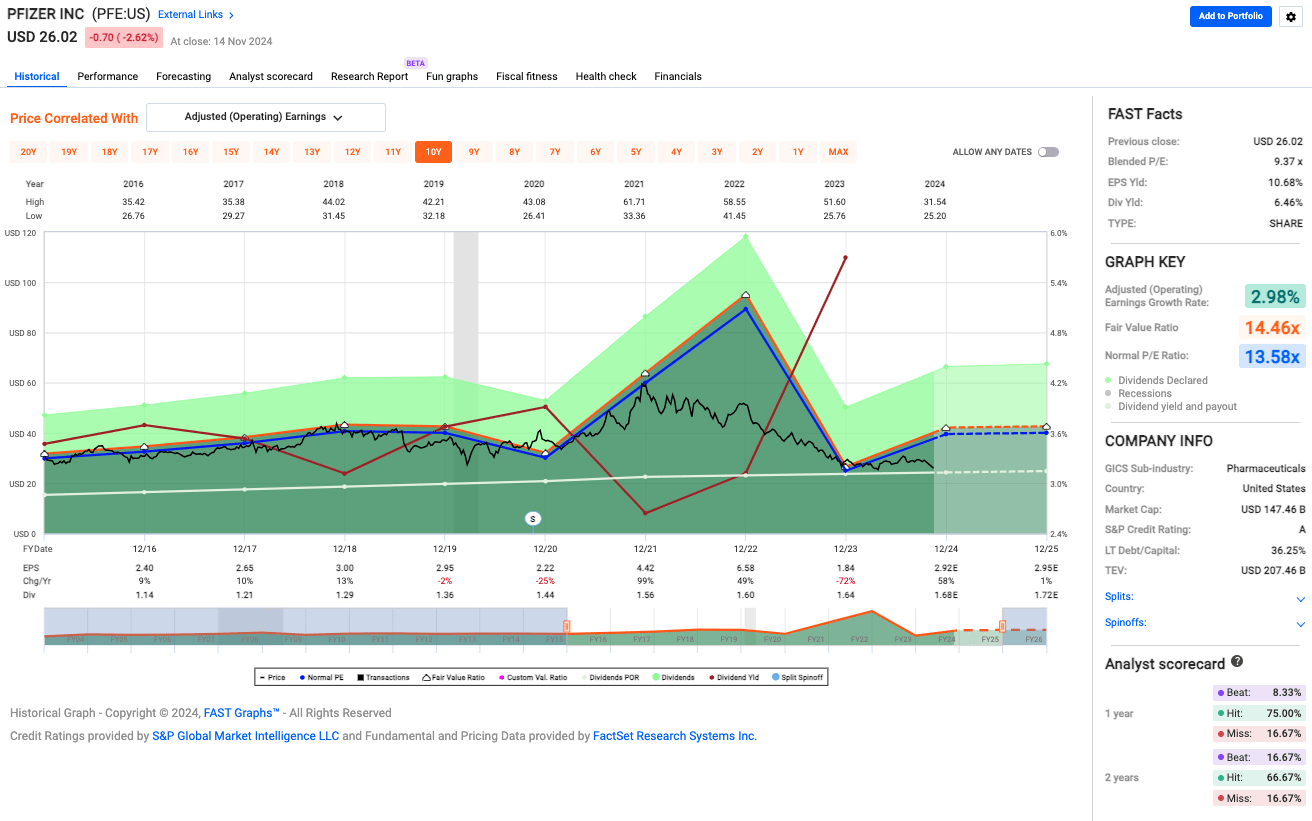The height and width of the screenshot is (821, 1312).
Task: Click the left range slider handle
Action: tap(566, 627)
